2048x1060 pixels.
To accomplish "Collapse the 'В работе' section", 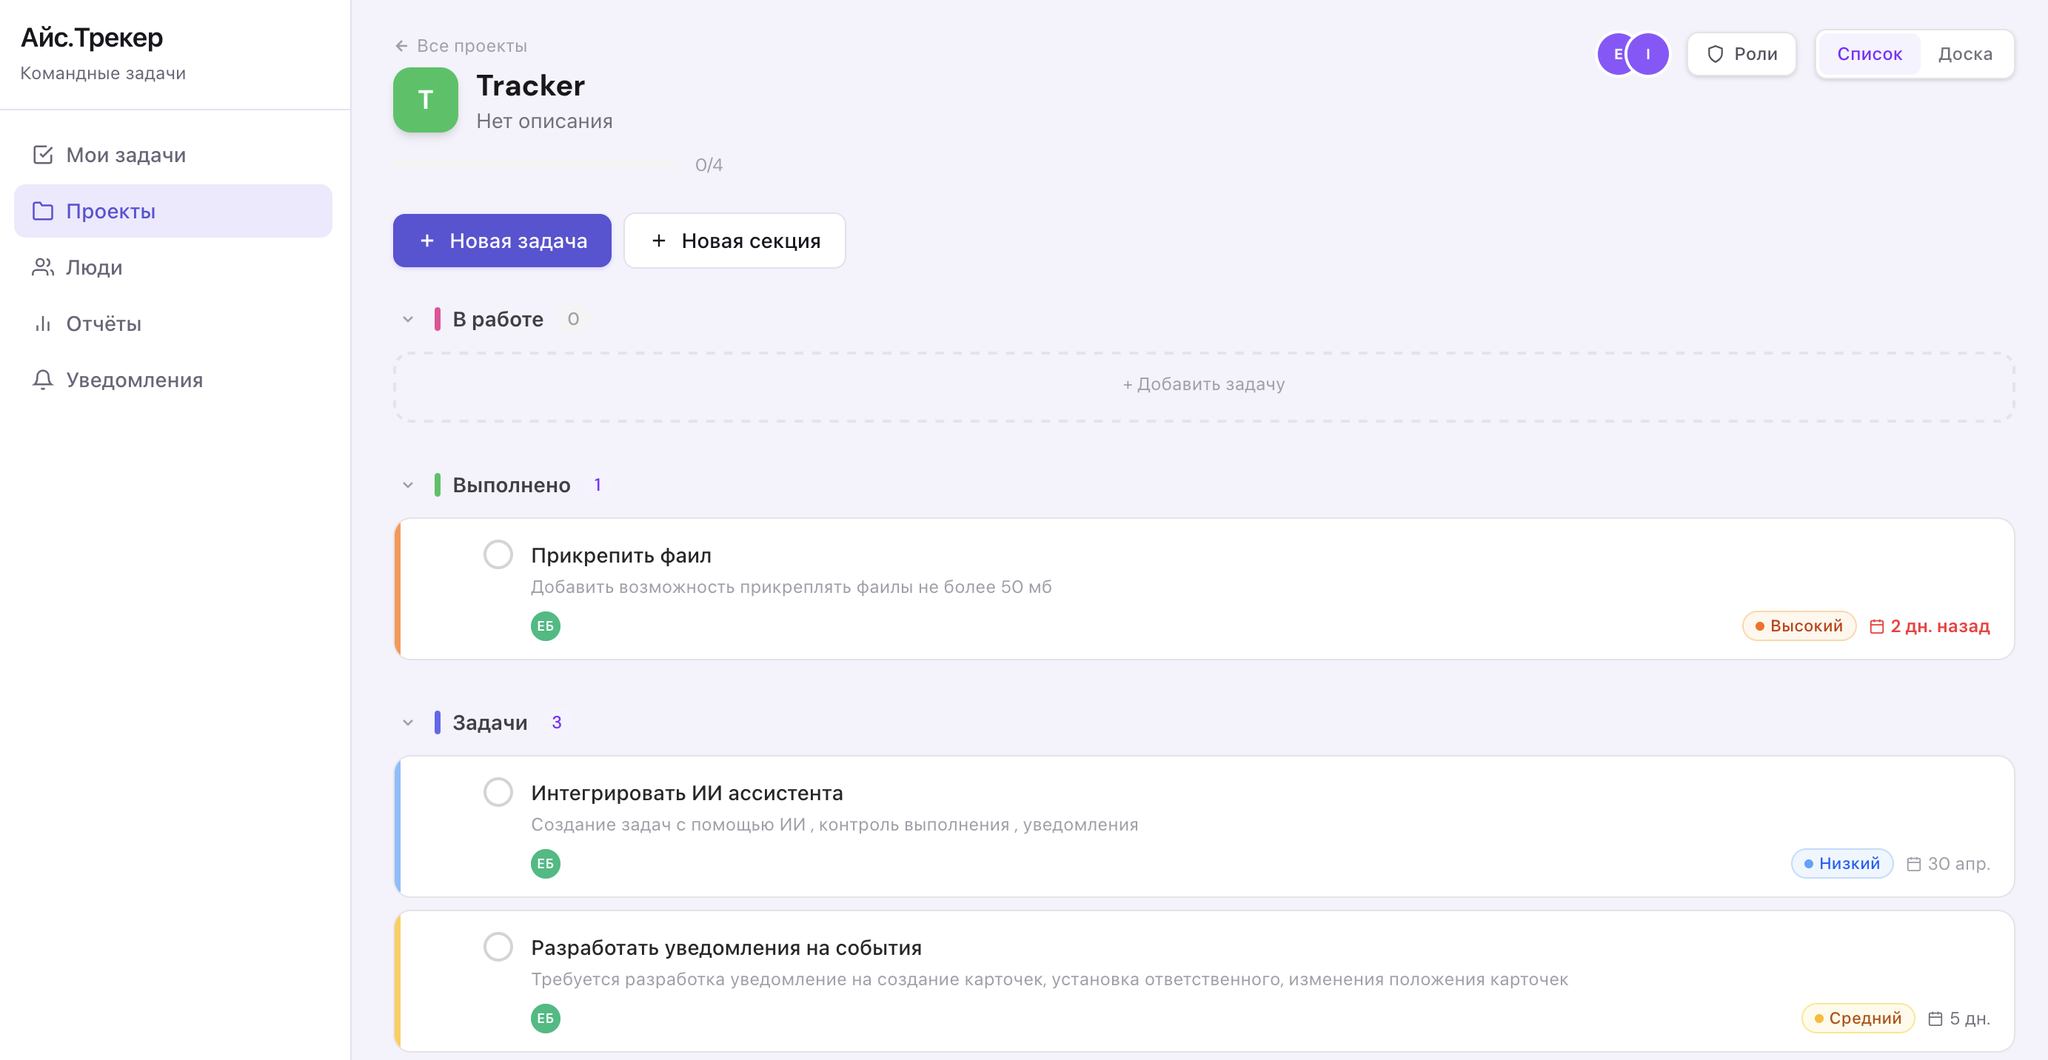I will tap(408, 320).
